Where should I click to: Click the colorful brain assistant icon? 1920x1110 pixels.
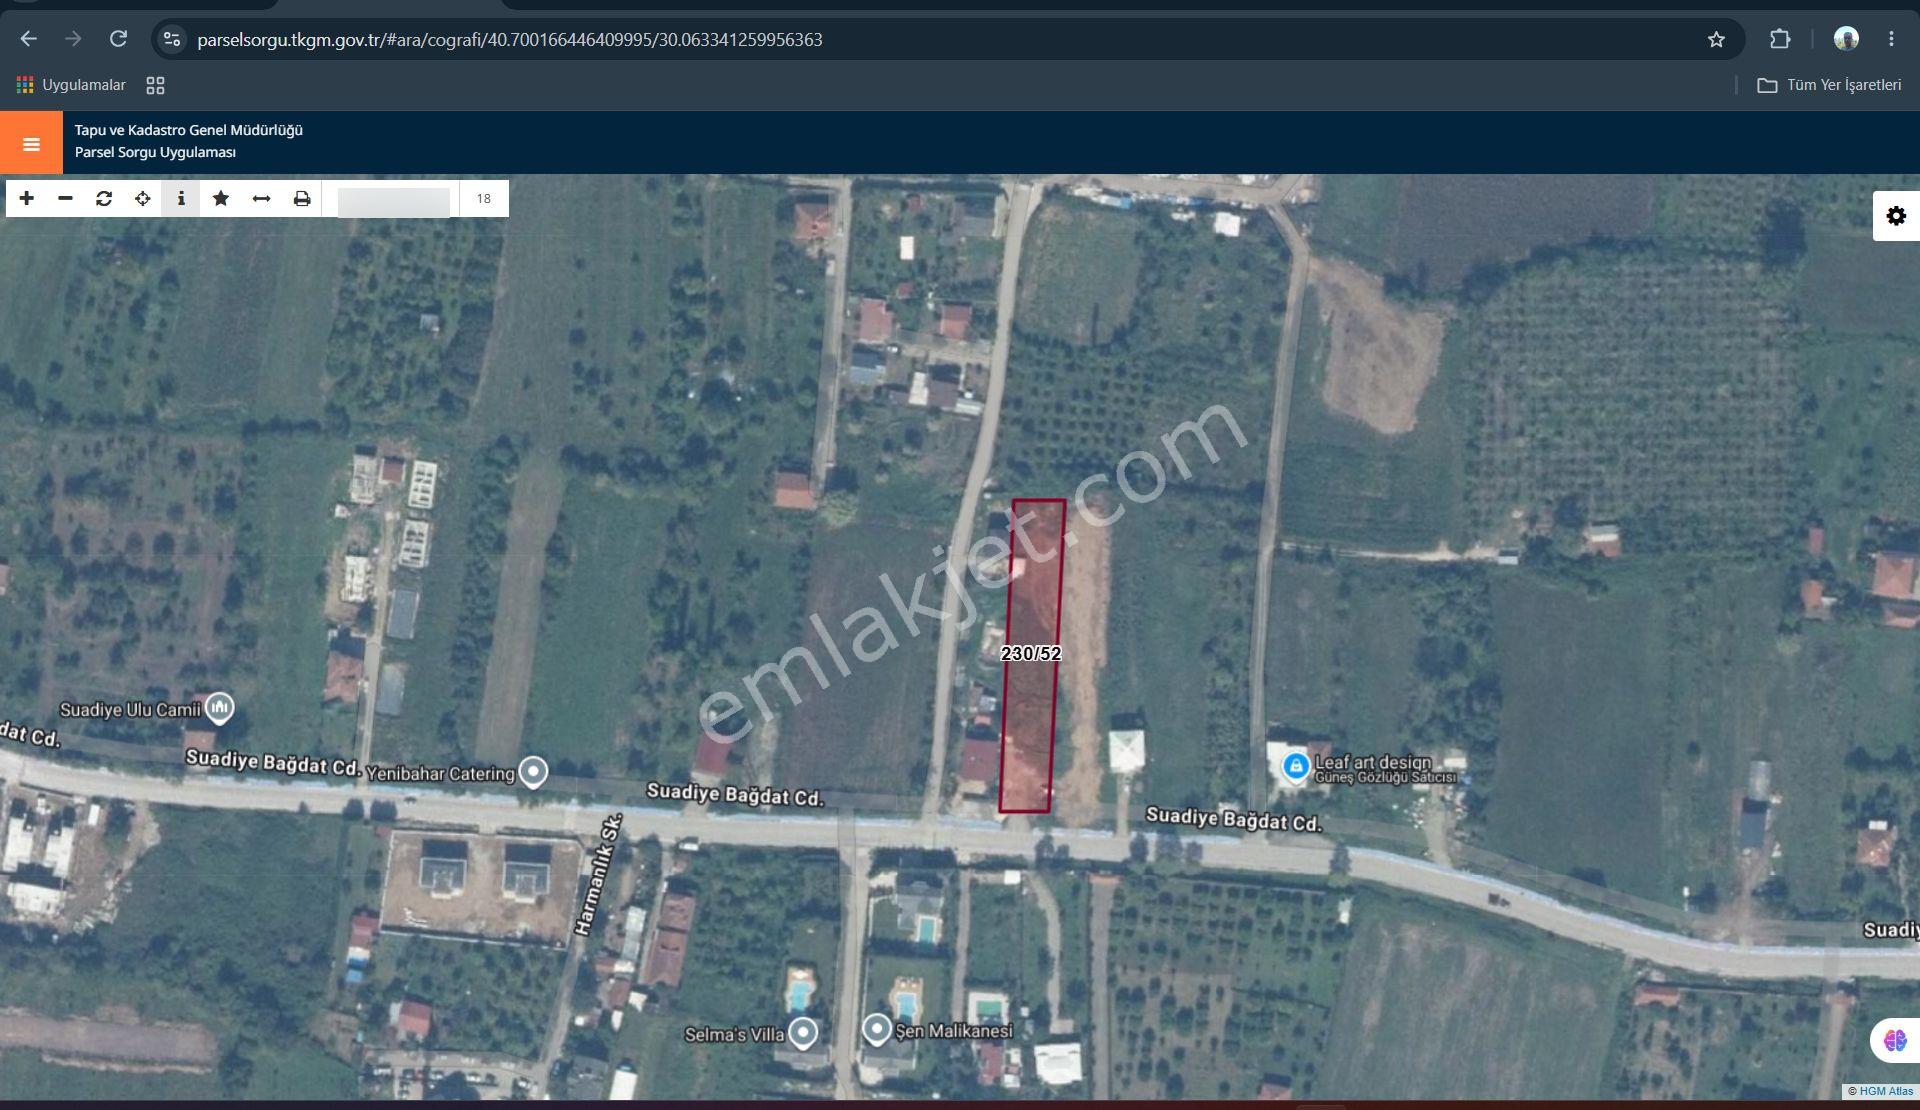(1895, 1041)
